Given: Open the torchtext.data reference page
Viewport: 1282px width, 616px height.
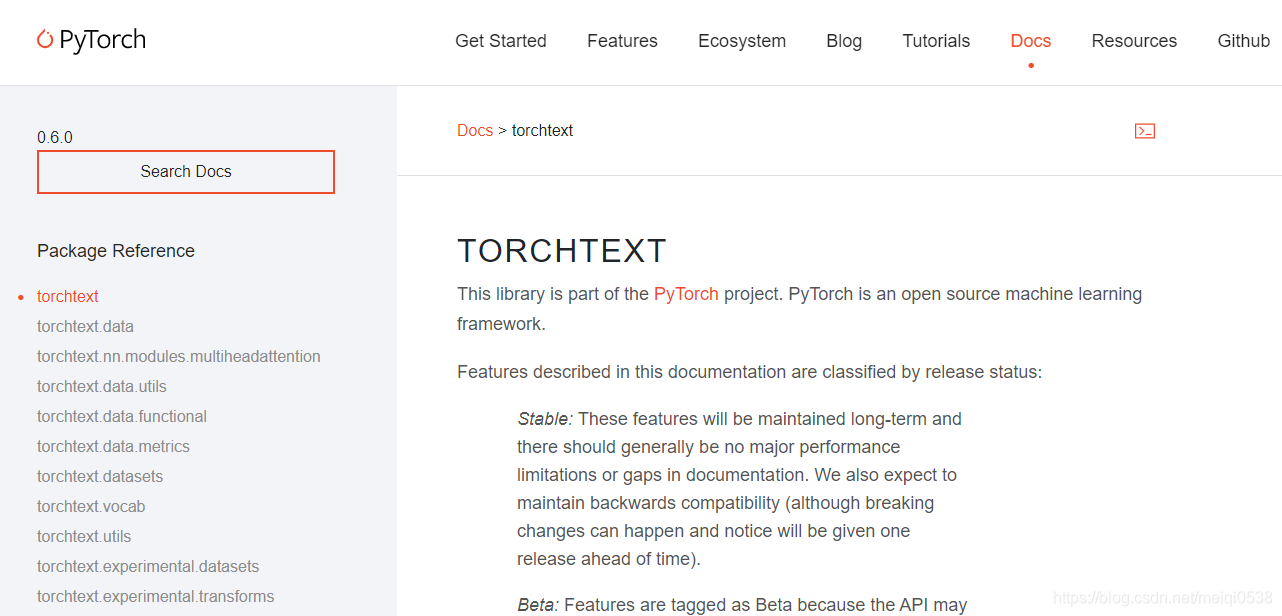Looking at the screenshot, I should pyautogui.click(x=85, y=326).
